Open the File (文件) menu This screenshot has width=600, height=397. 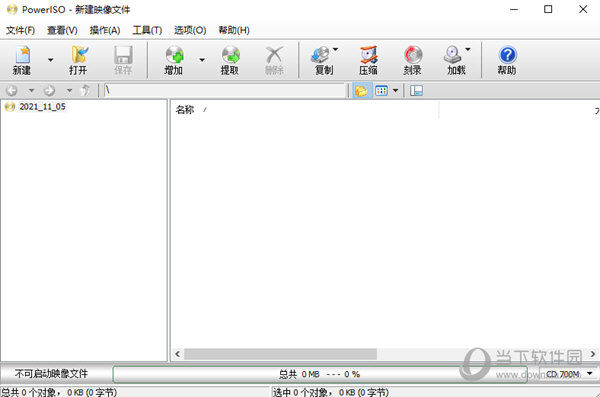coord(21,30)
